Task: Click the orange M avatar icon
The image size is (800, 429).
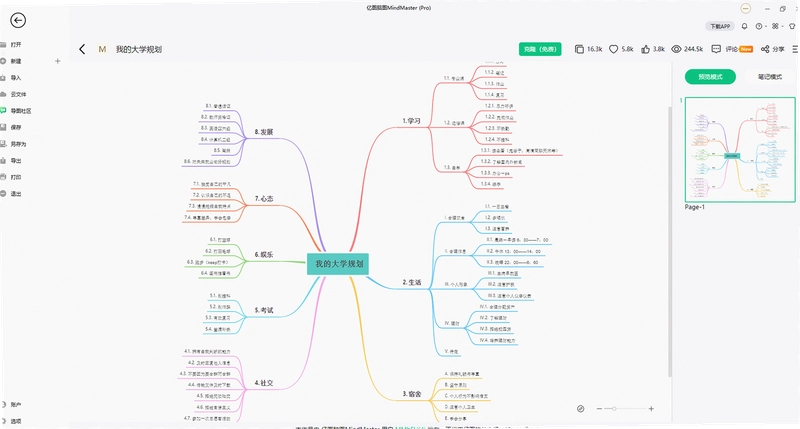Action: (x=102, y=49)
